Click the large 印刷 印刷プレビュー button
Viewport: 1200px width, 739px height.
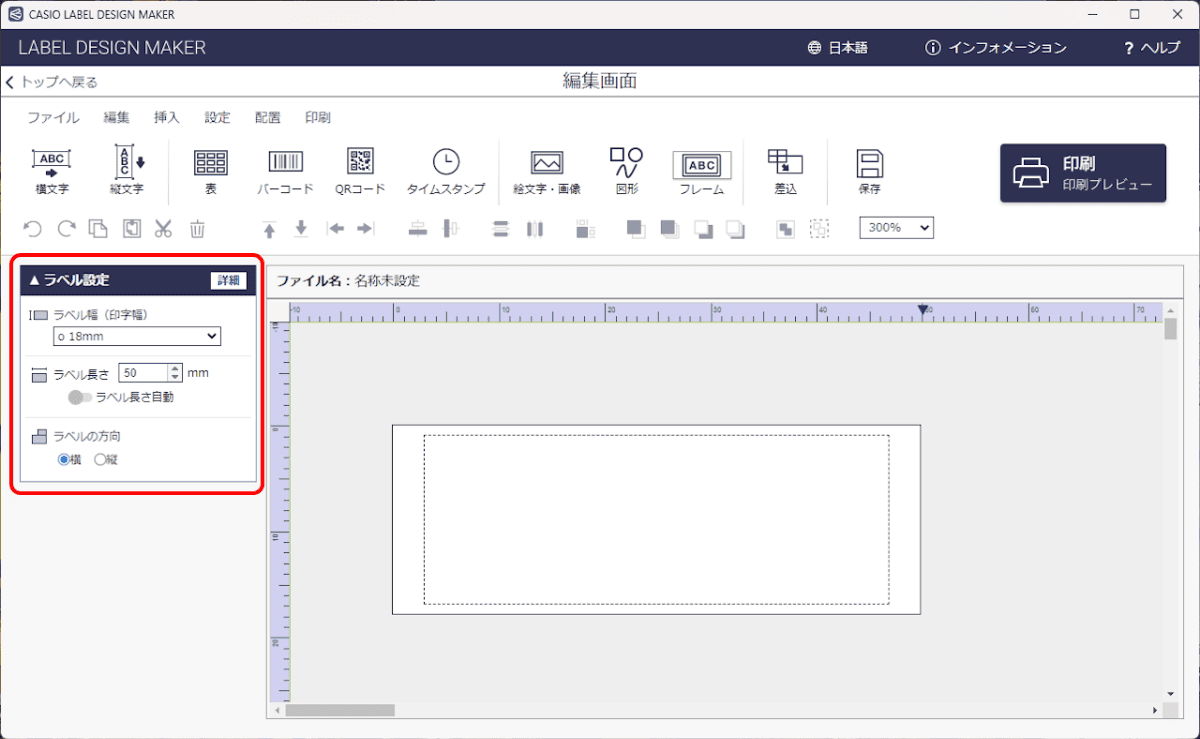[x=1083, y=173]
